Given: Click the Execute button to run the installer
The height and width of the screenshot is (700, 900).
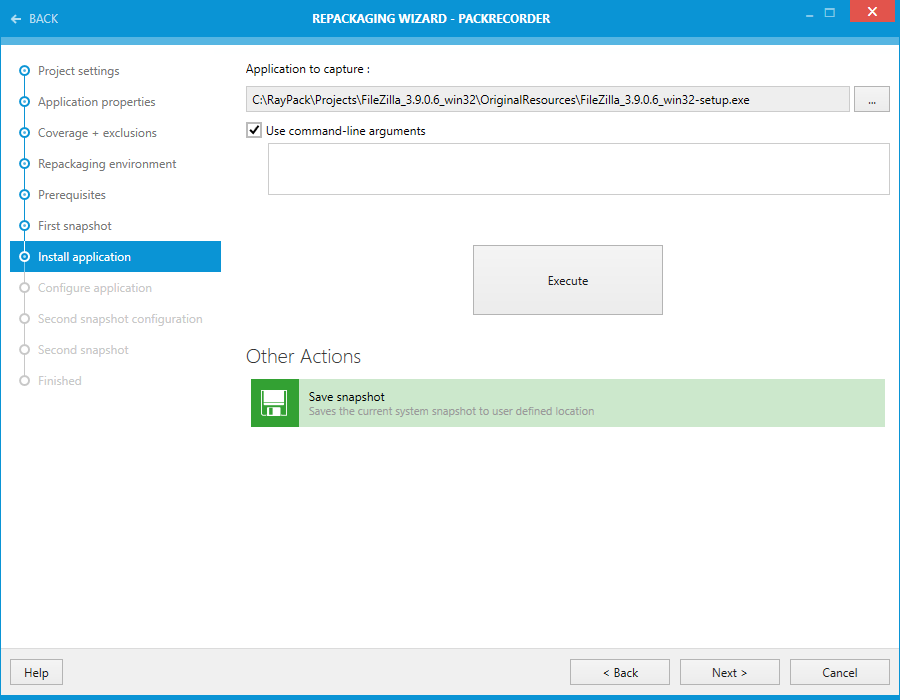Looking at the screenshot, I should pos(567,280).
